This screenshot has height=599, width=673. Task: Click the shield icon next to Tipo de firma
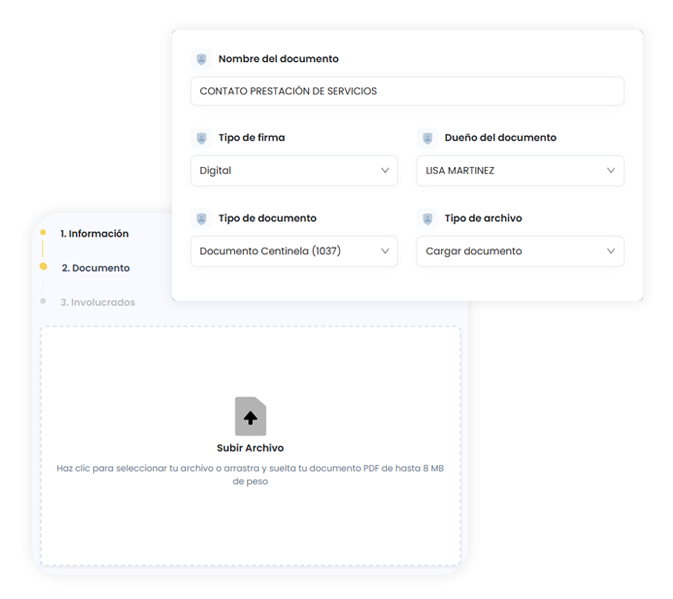[x=201, y=138]
